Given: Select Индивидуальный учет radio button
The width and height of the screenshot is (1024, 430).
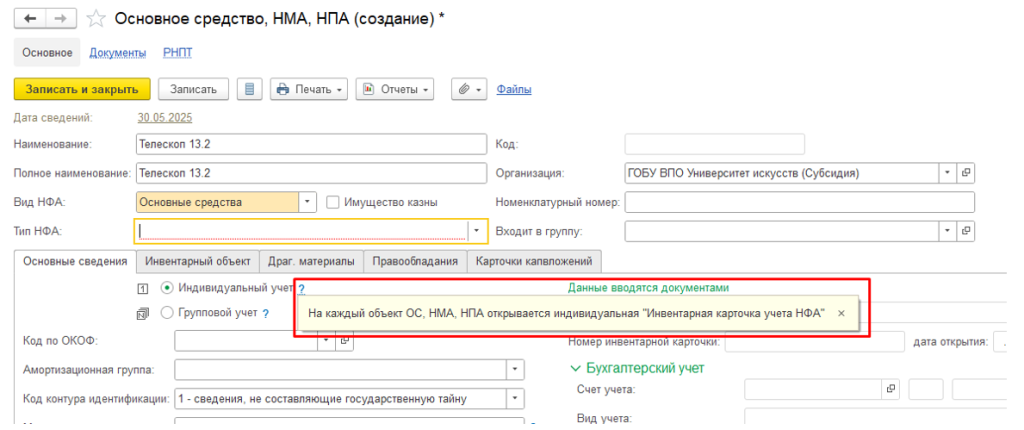Looking at the screenshot, I should [167, 288].
